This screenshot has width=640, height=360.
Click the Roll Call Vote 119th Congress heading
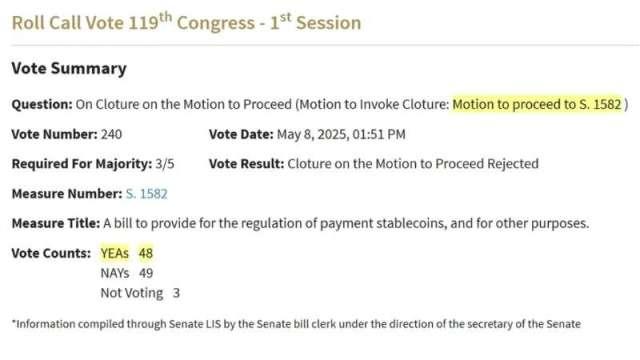[186, 22]
